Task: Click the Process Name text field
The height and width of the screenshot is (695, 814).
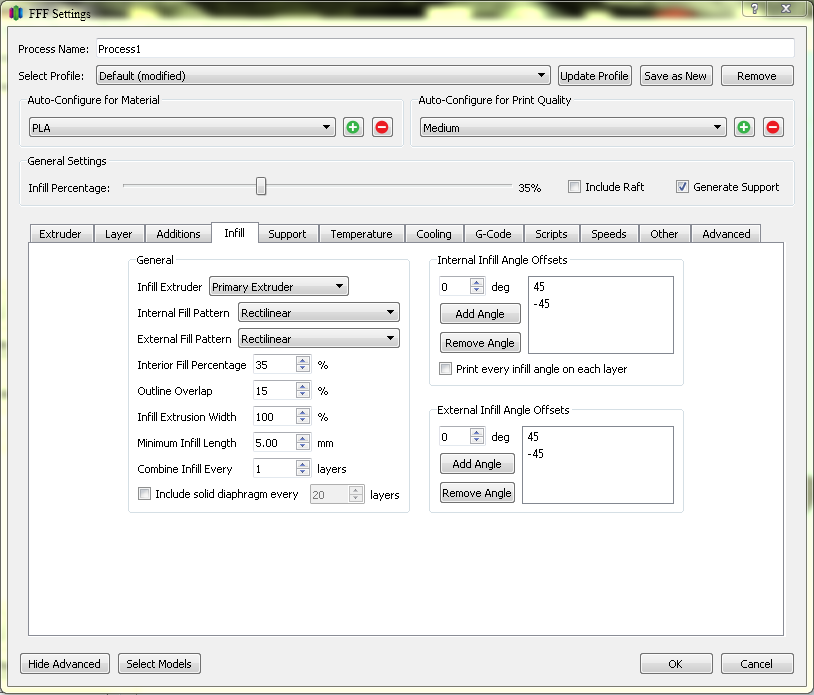Action: 444,49
